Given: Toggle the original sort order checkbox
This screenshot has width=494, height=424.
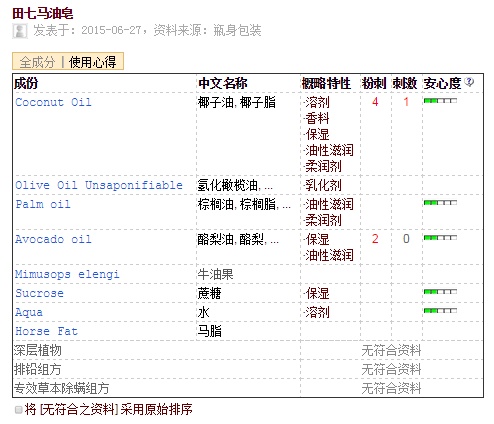Looking at the screenshot, I should click(19, 410).
